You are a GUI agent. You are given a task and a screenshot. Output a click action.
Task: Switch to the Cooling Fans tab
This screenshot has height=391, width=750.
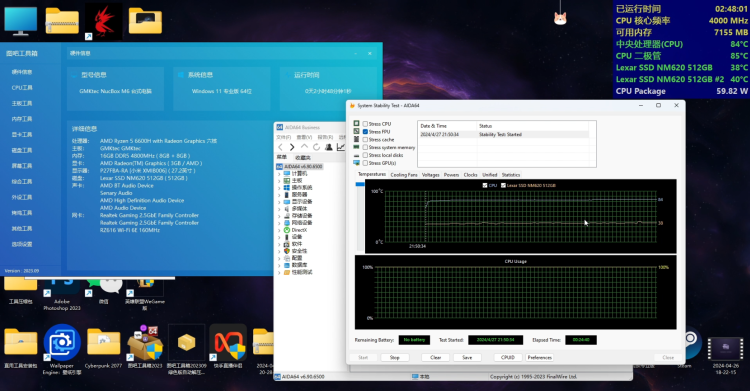coord(404,175)
